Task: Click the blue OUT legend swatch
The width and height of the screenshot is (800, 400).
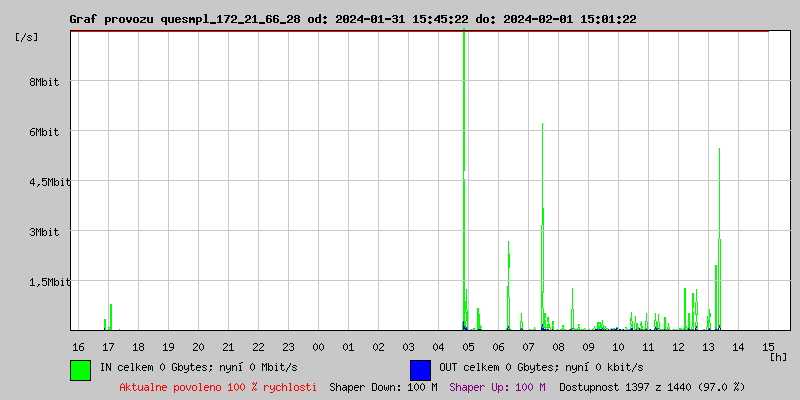Action: click(x=420, y=369)
